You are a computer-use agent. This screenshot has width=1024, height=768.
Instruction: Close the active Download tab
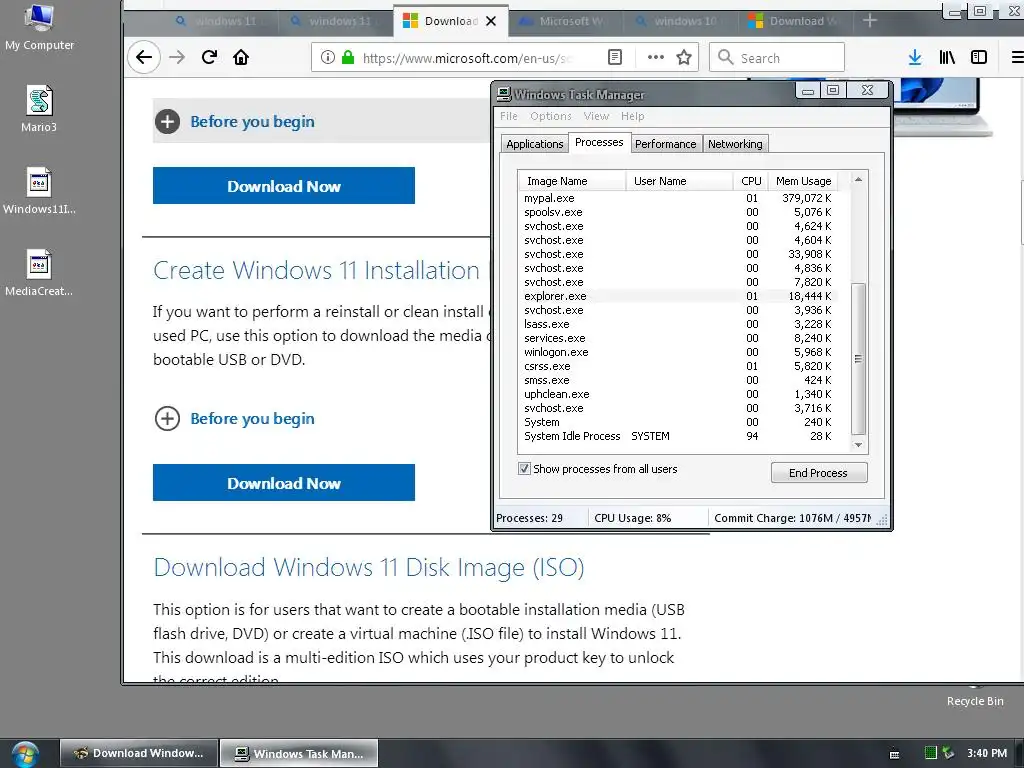click(491, 21)
